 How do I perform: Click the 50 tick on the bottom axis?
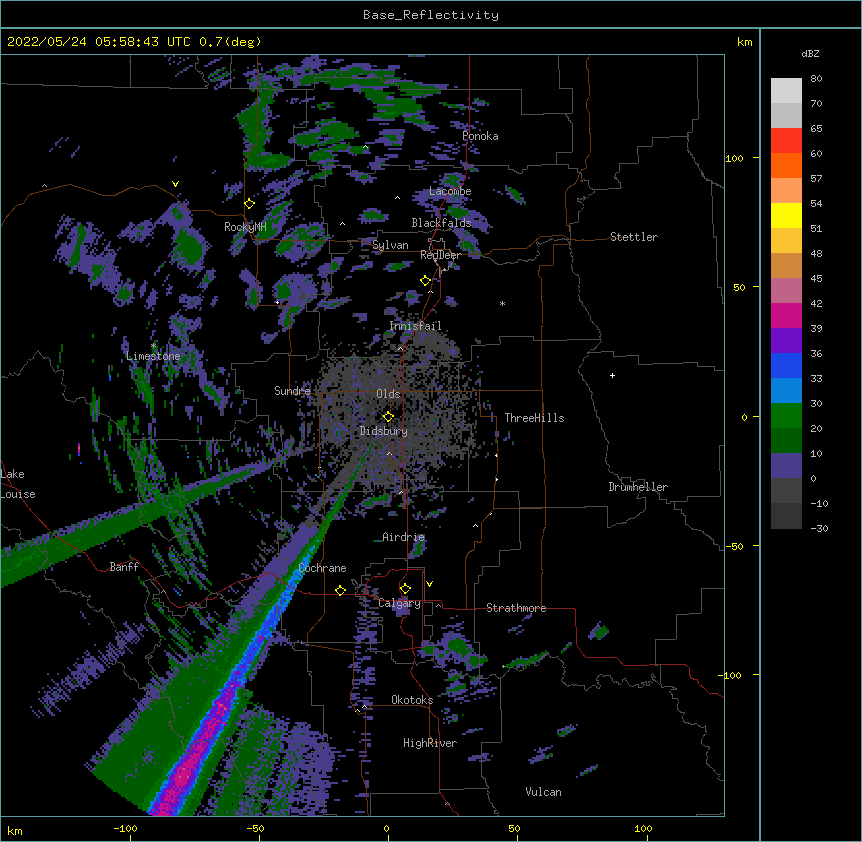coord(514,828)
